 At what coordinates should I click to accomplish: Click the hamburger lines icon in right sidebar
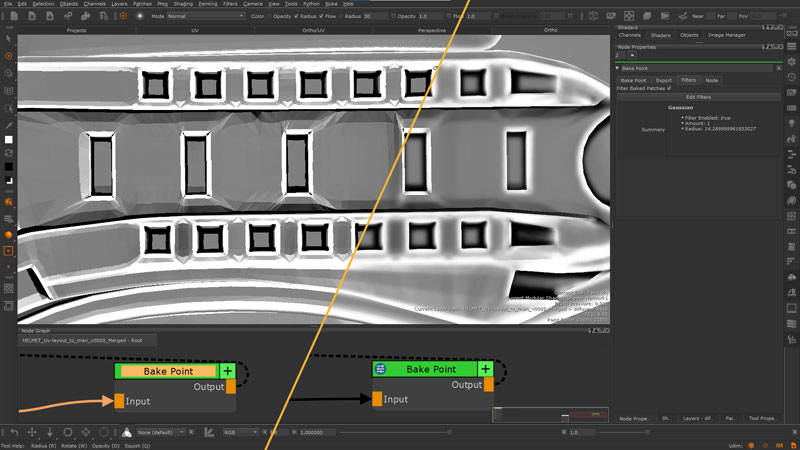(791, 46)
